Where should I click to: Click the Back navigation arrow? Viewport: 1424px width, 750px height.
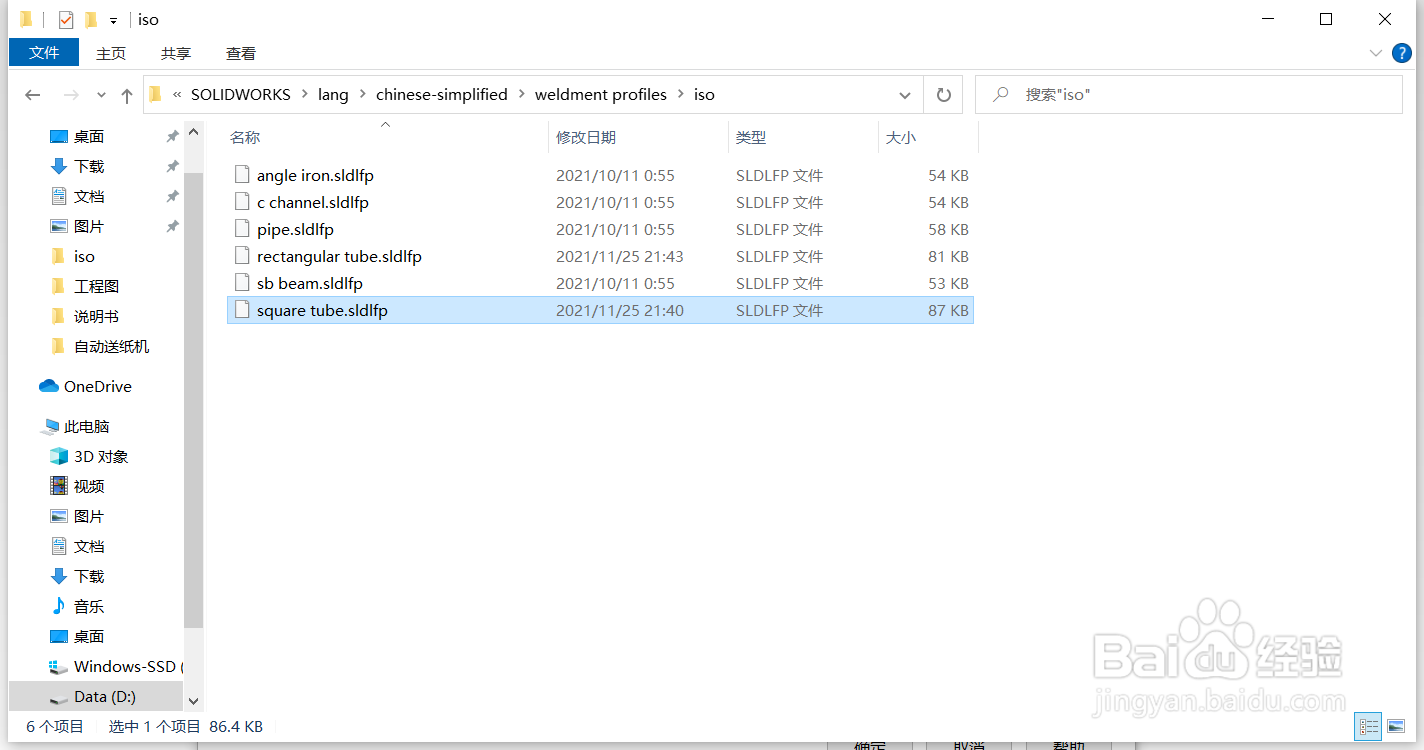pos(33,95)
